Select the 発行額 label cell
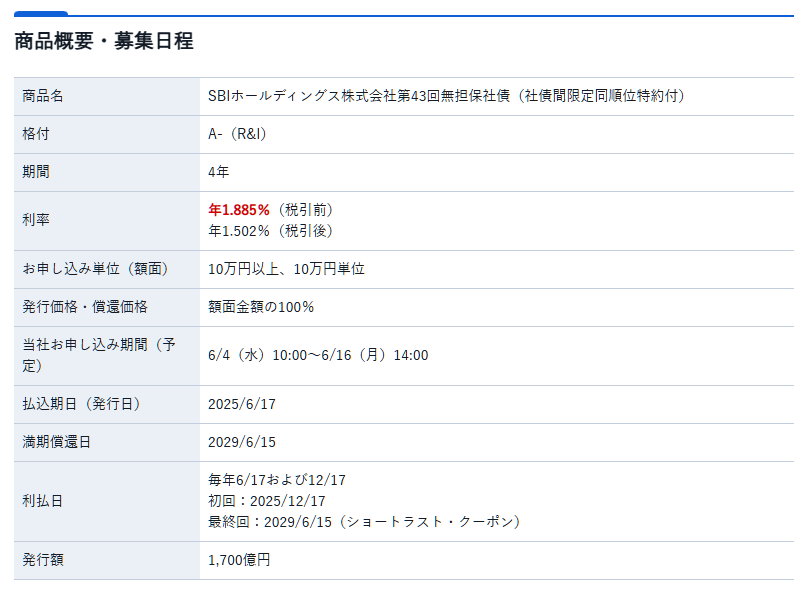The width and height of the screenshot is (805, 590). coord(107,560)
